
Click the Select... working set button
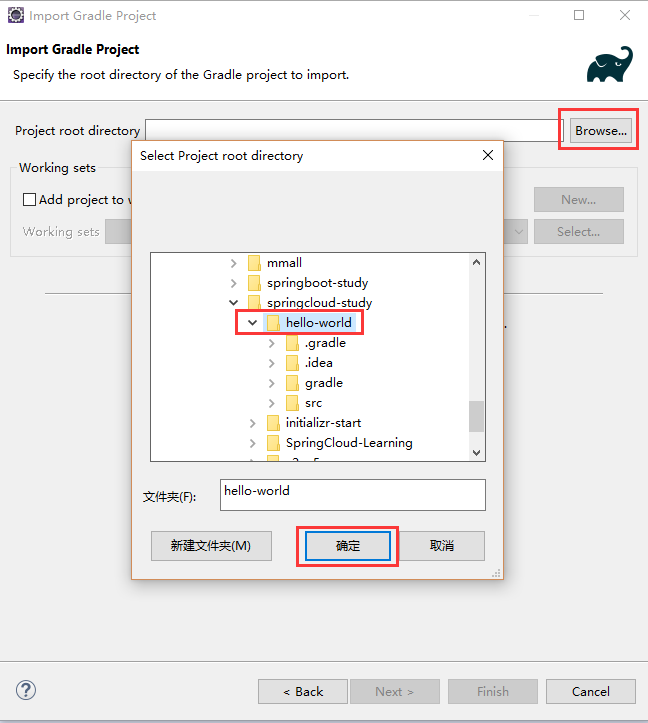point(579,231)
